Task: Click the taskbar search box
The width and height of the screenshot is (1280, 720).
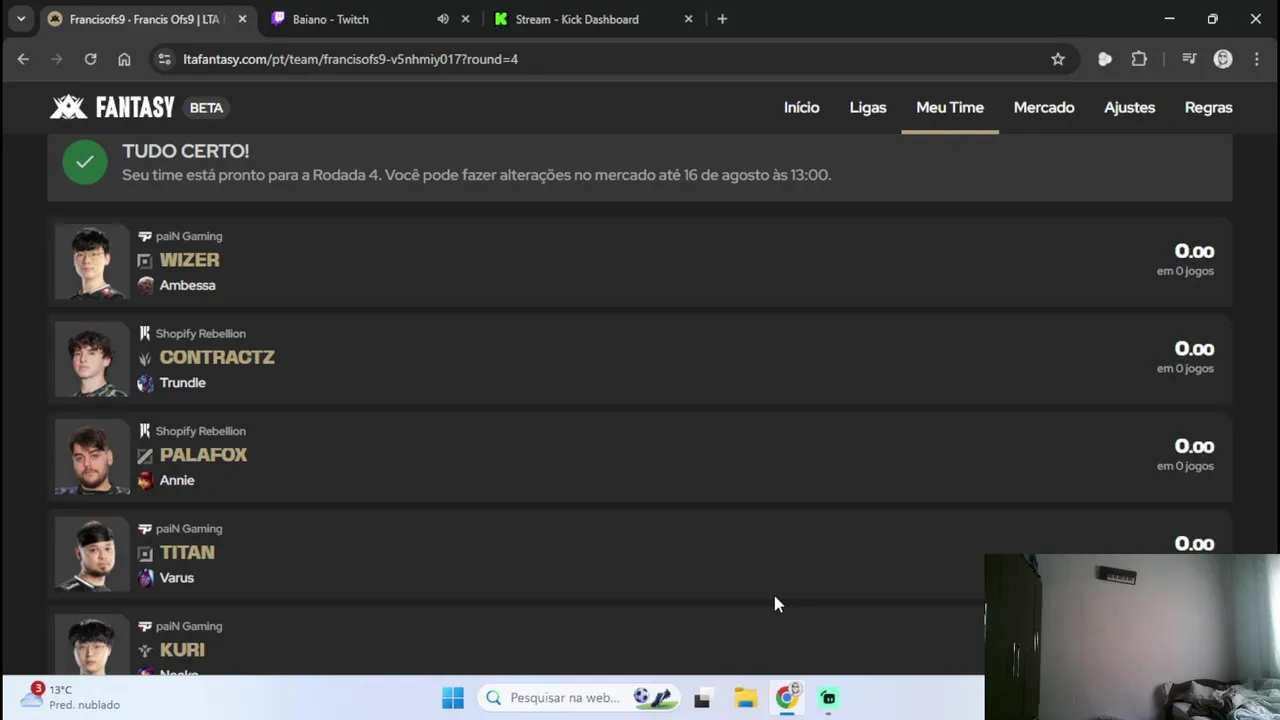Action: click(x=578, y=698)
